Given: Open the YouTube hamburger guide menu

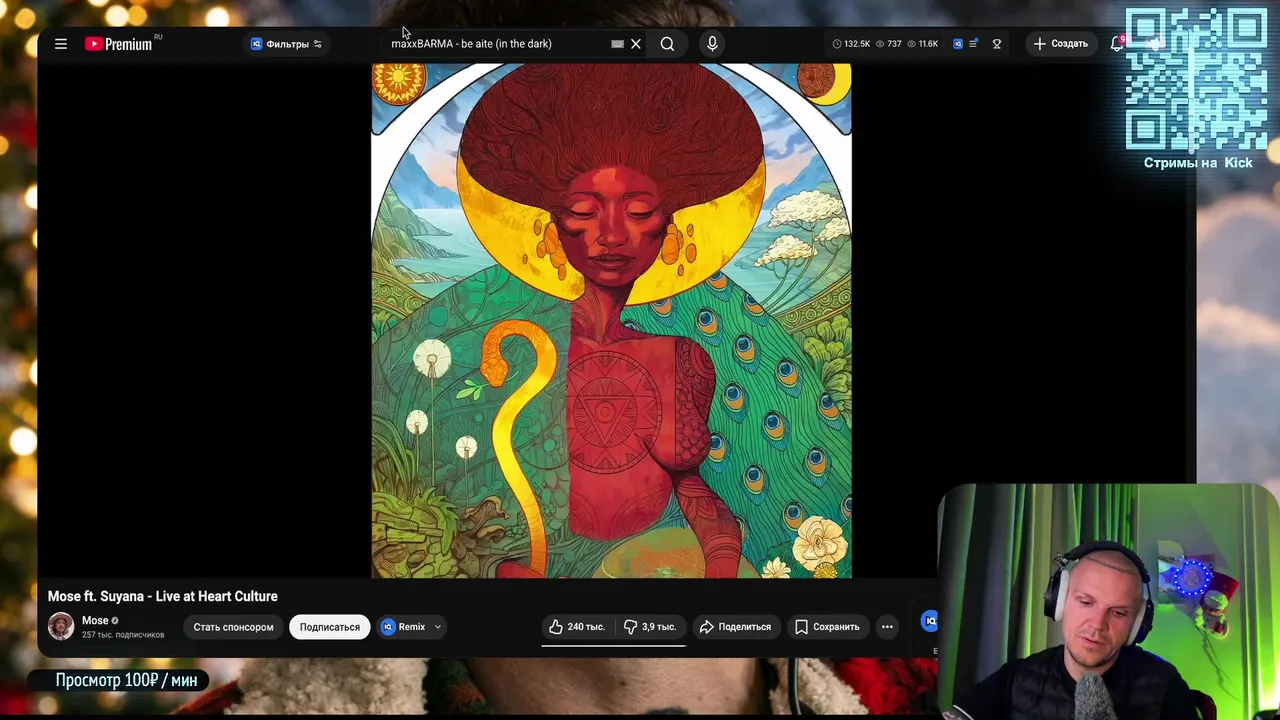Looking at the screenshot, I should (x=61, y=44).
